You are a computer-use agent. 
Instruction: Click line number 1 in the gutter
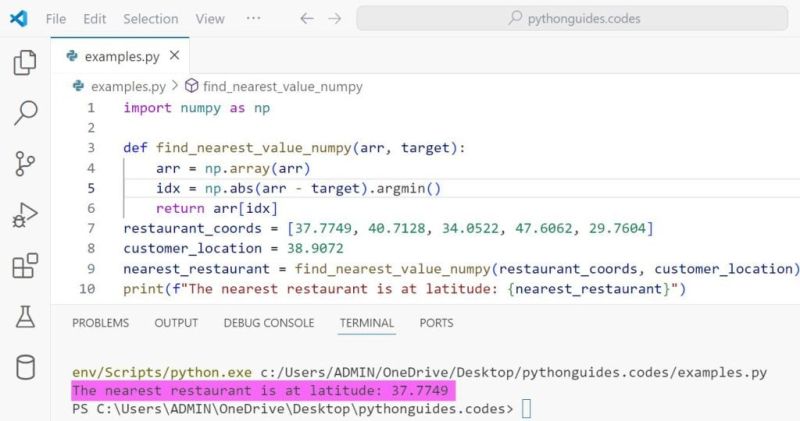pos(91,108)
